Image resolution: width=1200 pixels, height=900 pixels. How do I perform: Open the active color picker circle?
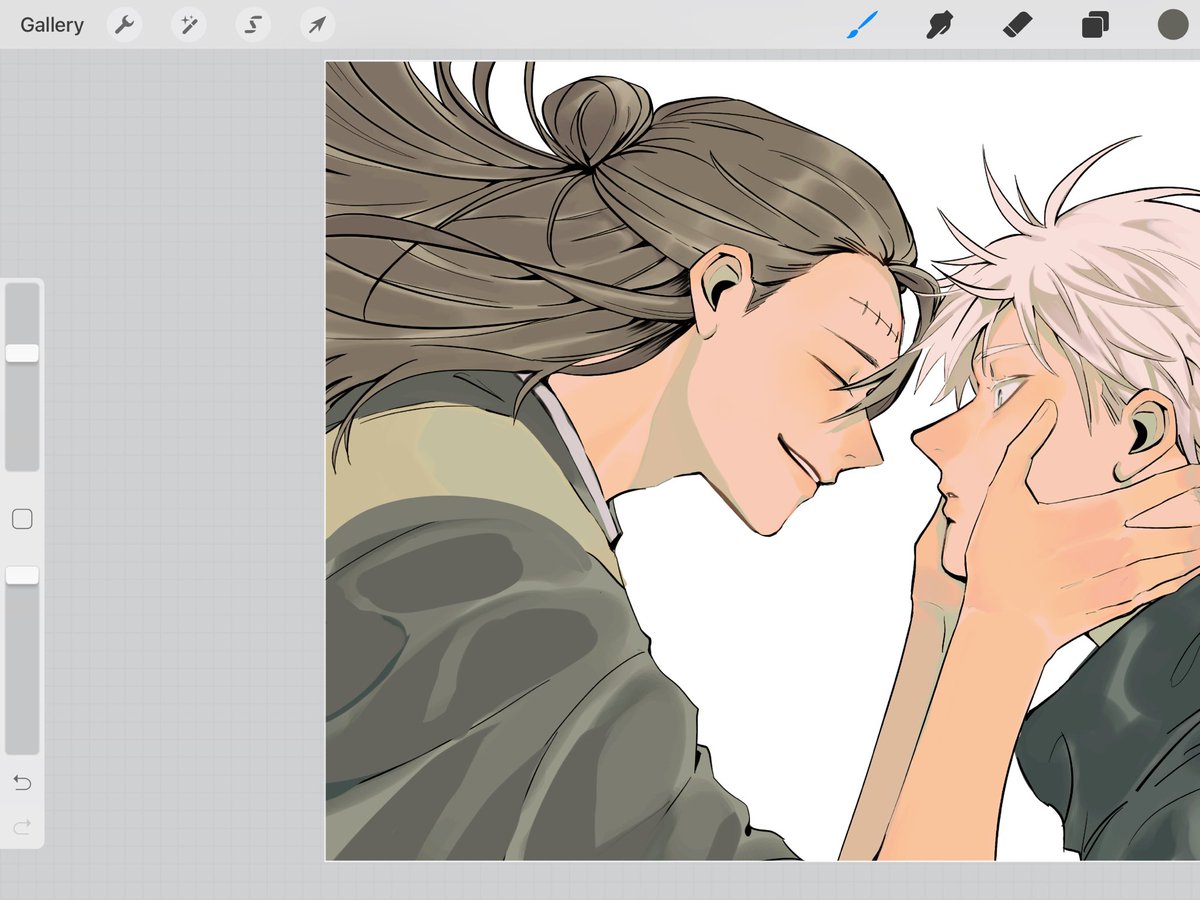point(1172,25)
